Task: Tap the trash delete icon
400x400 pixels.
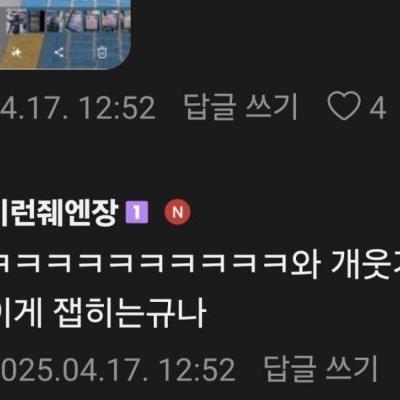Action: pos(102,53)
